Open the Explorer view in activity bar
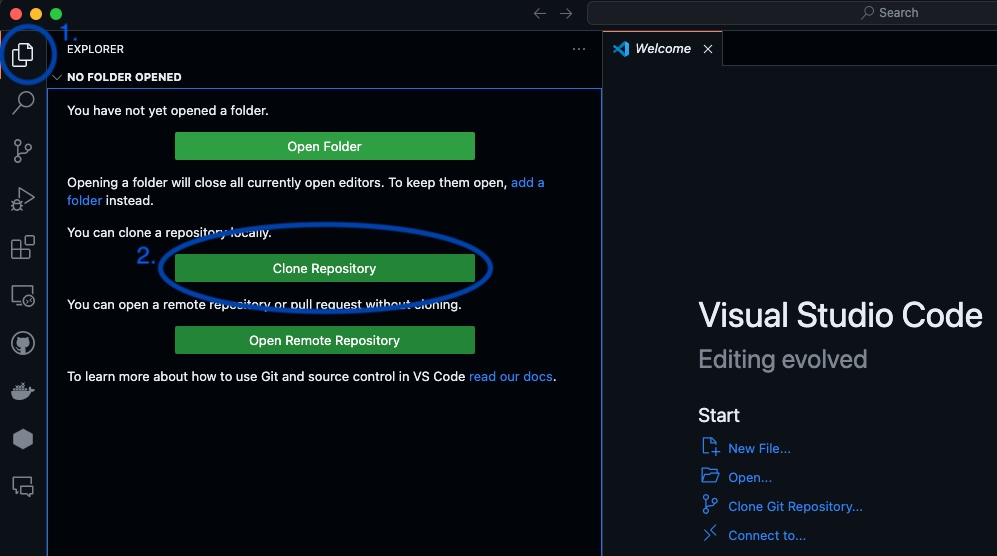Screen dimensions: 997x556 click(22, 55)
